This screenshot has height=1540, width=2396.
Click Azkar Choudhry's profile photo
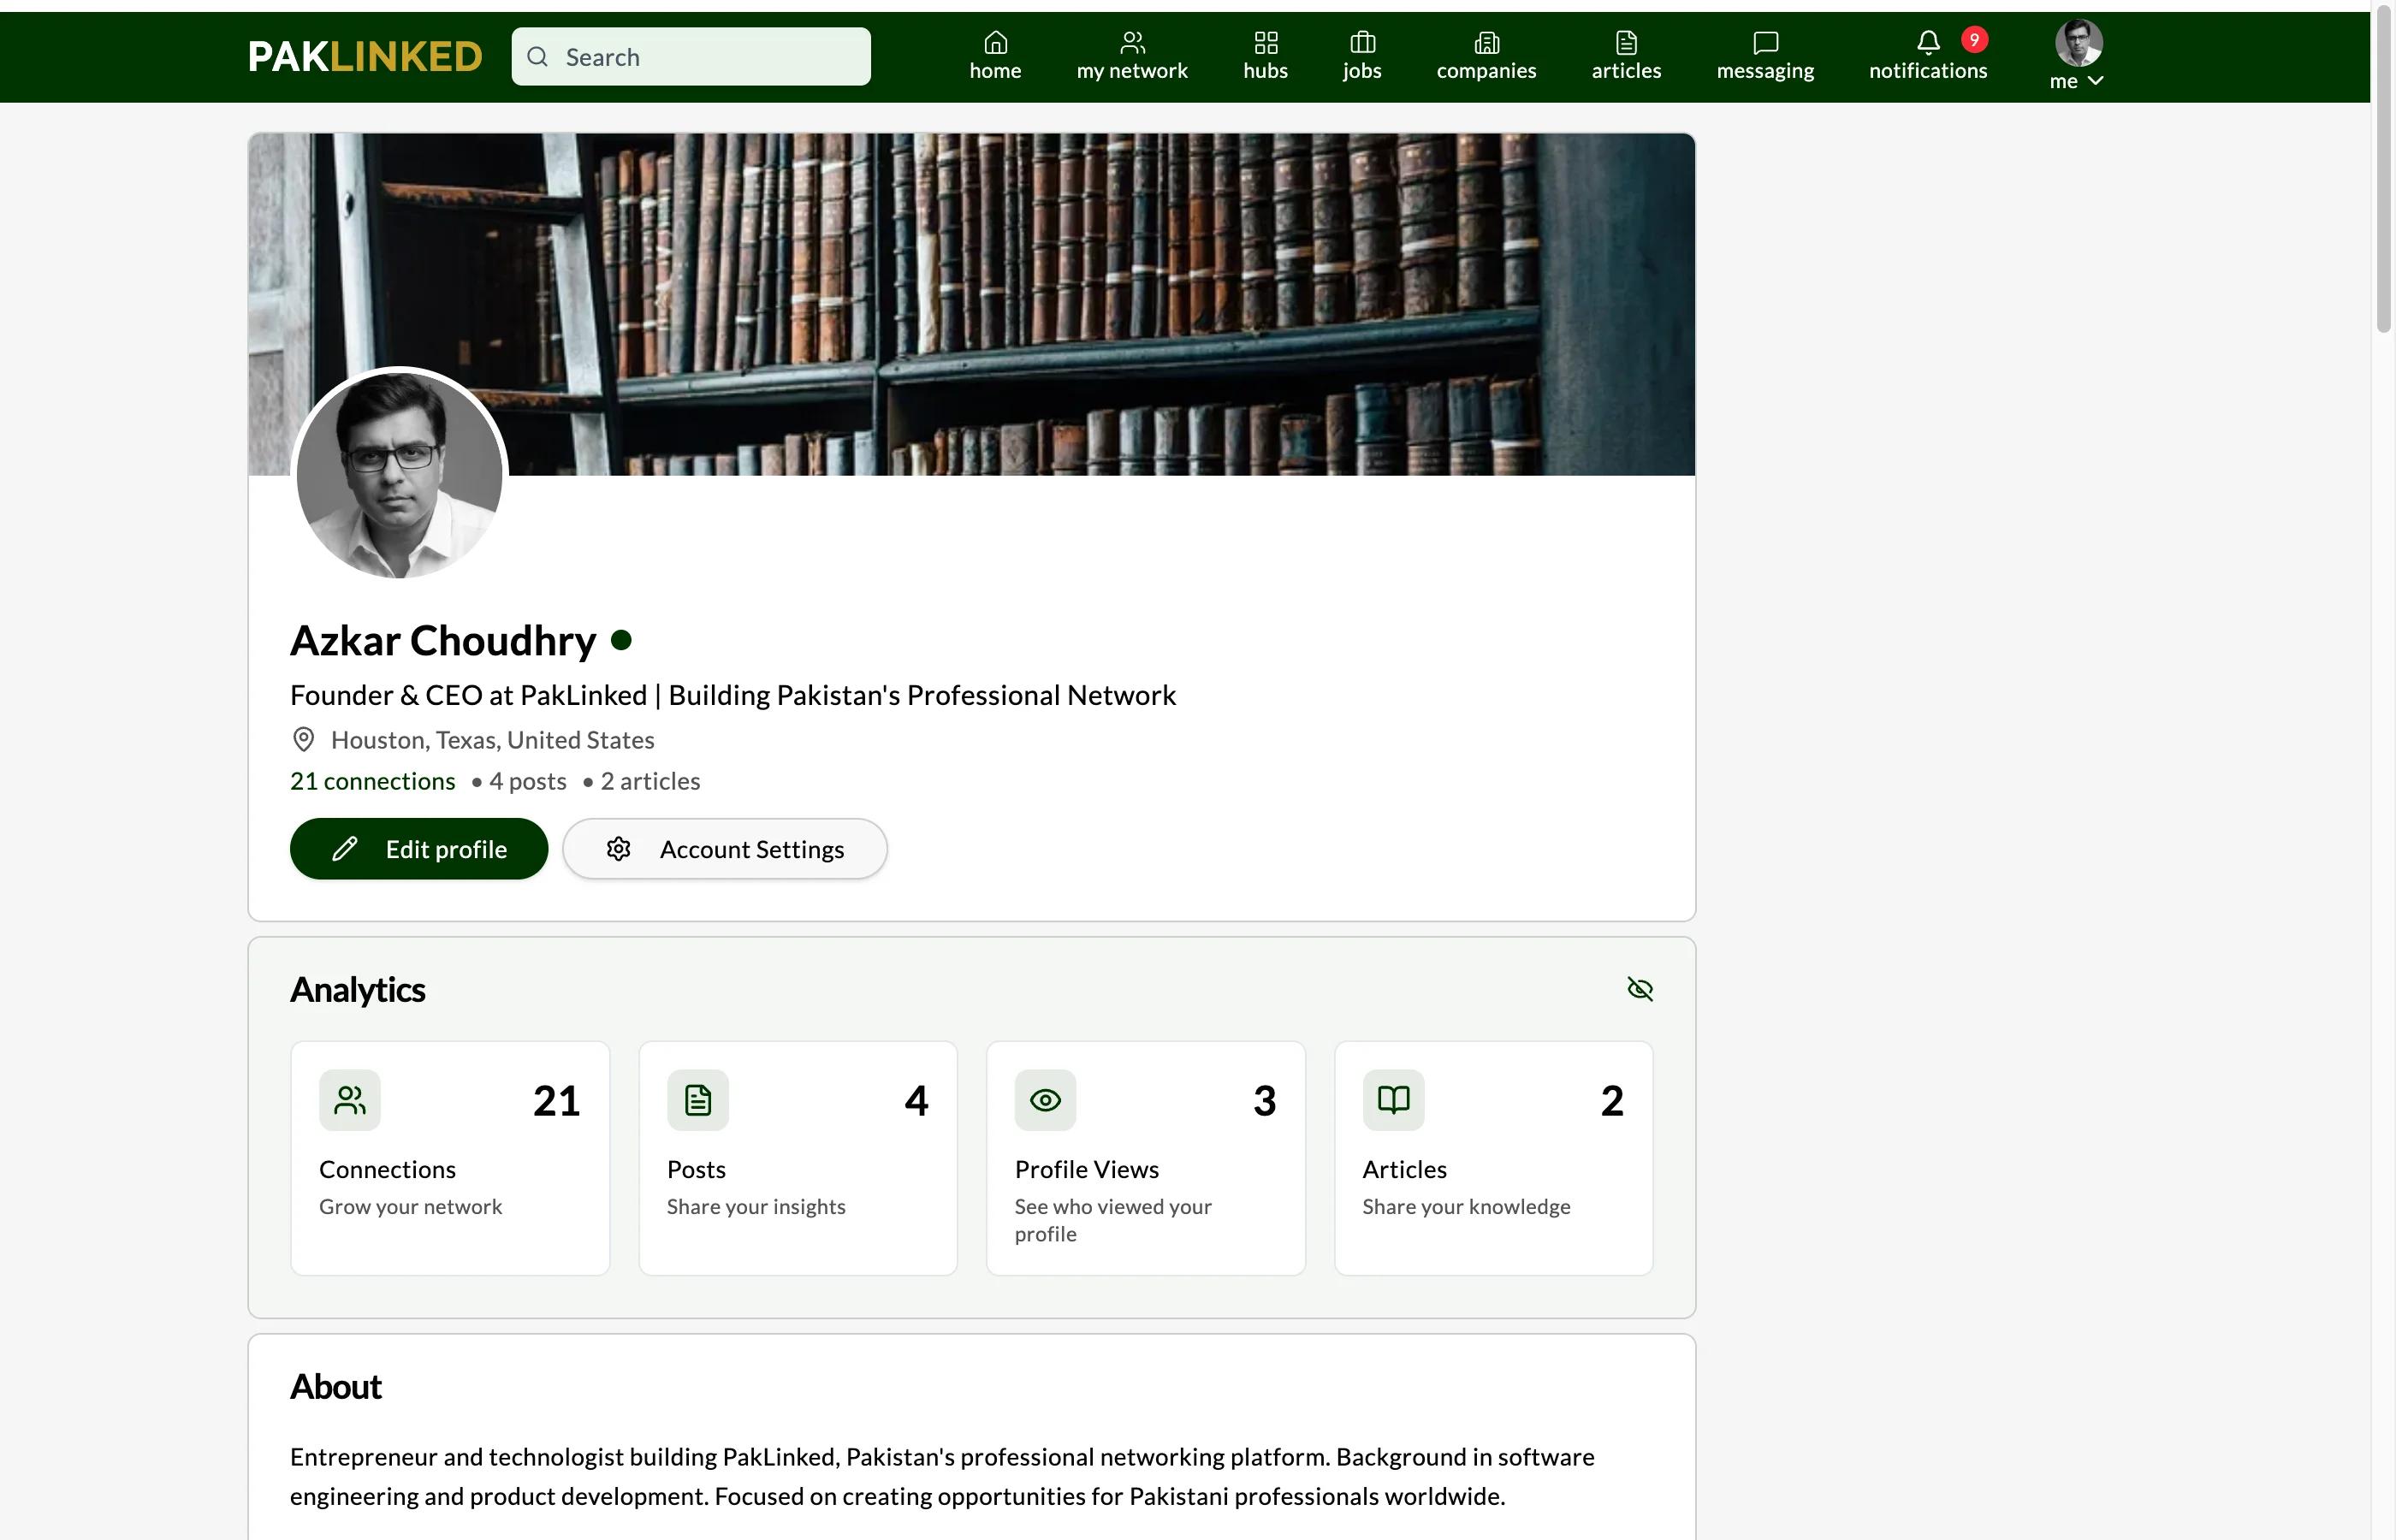coord(399,474)
